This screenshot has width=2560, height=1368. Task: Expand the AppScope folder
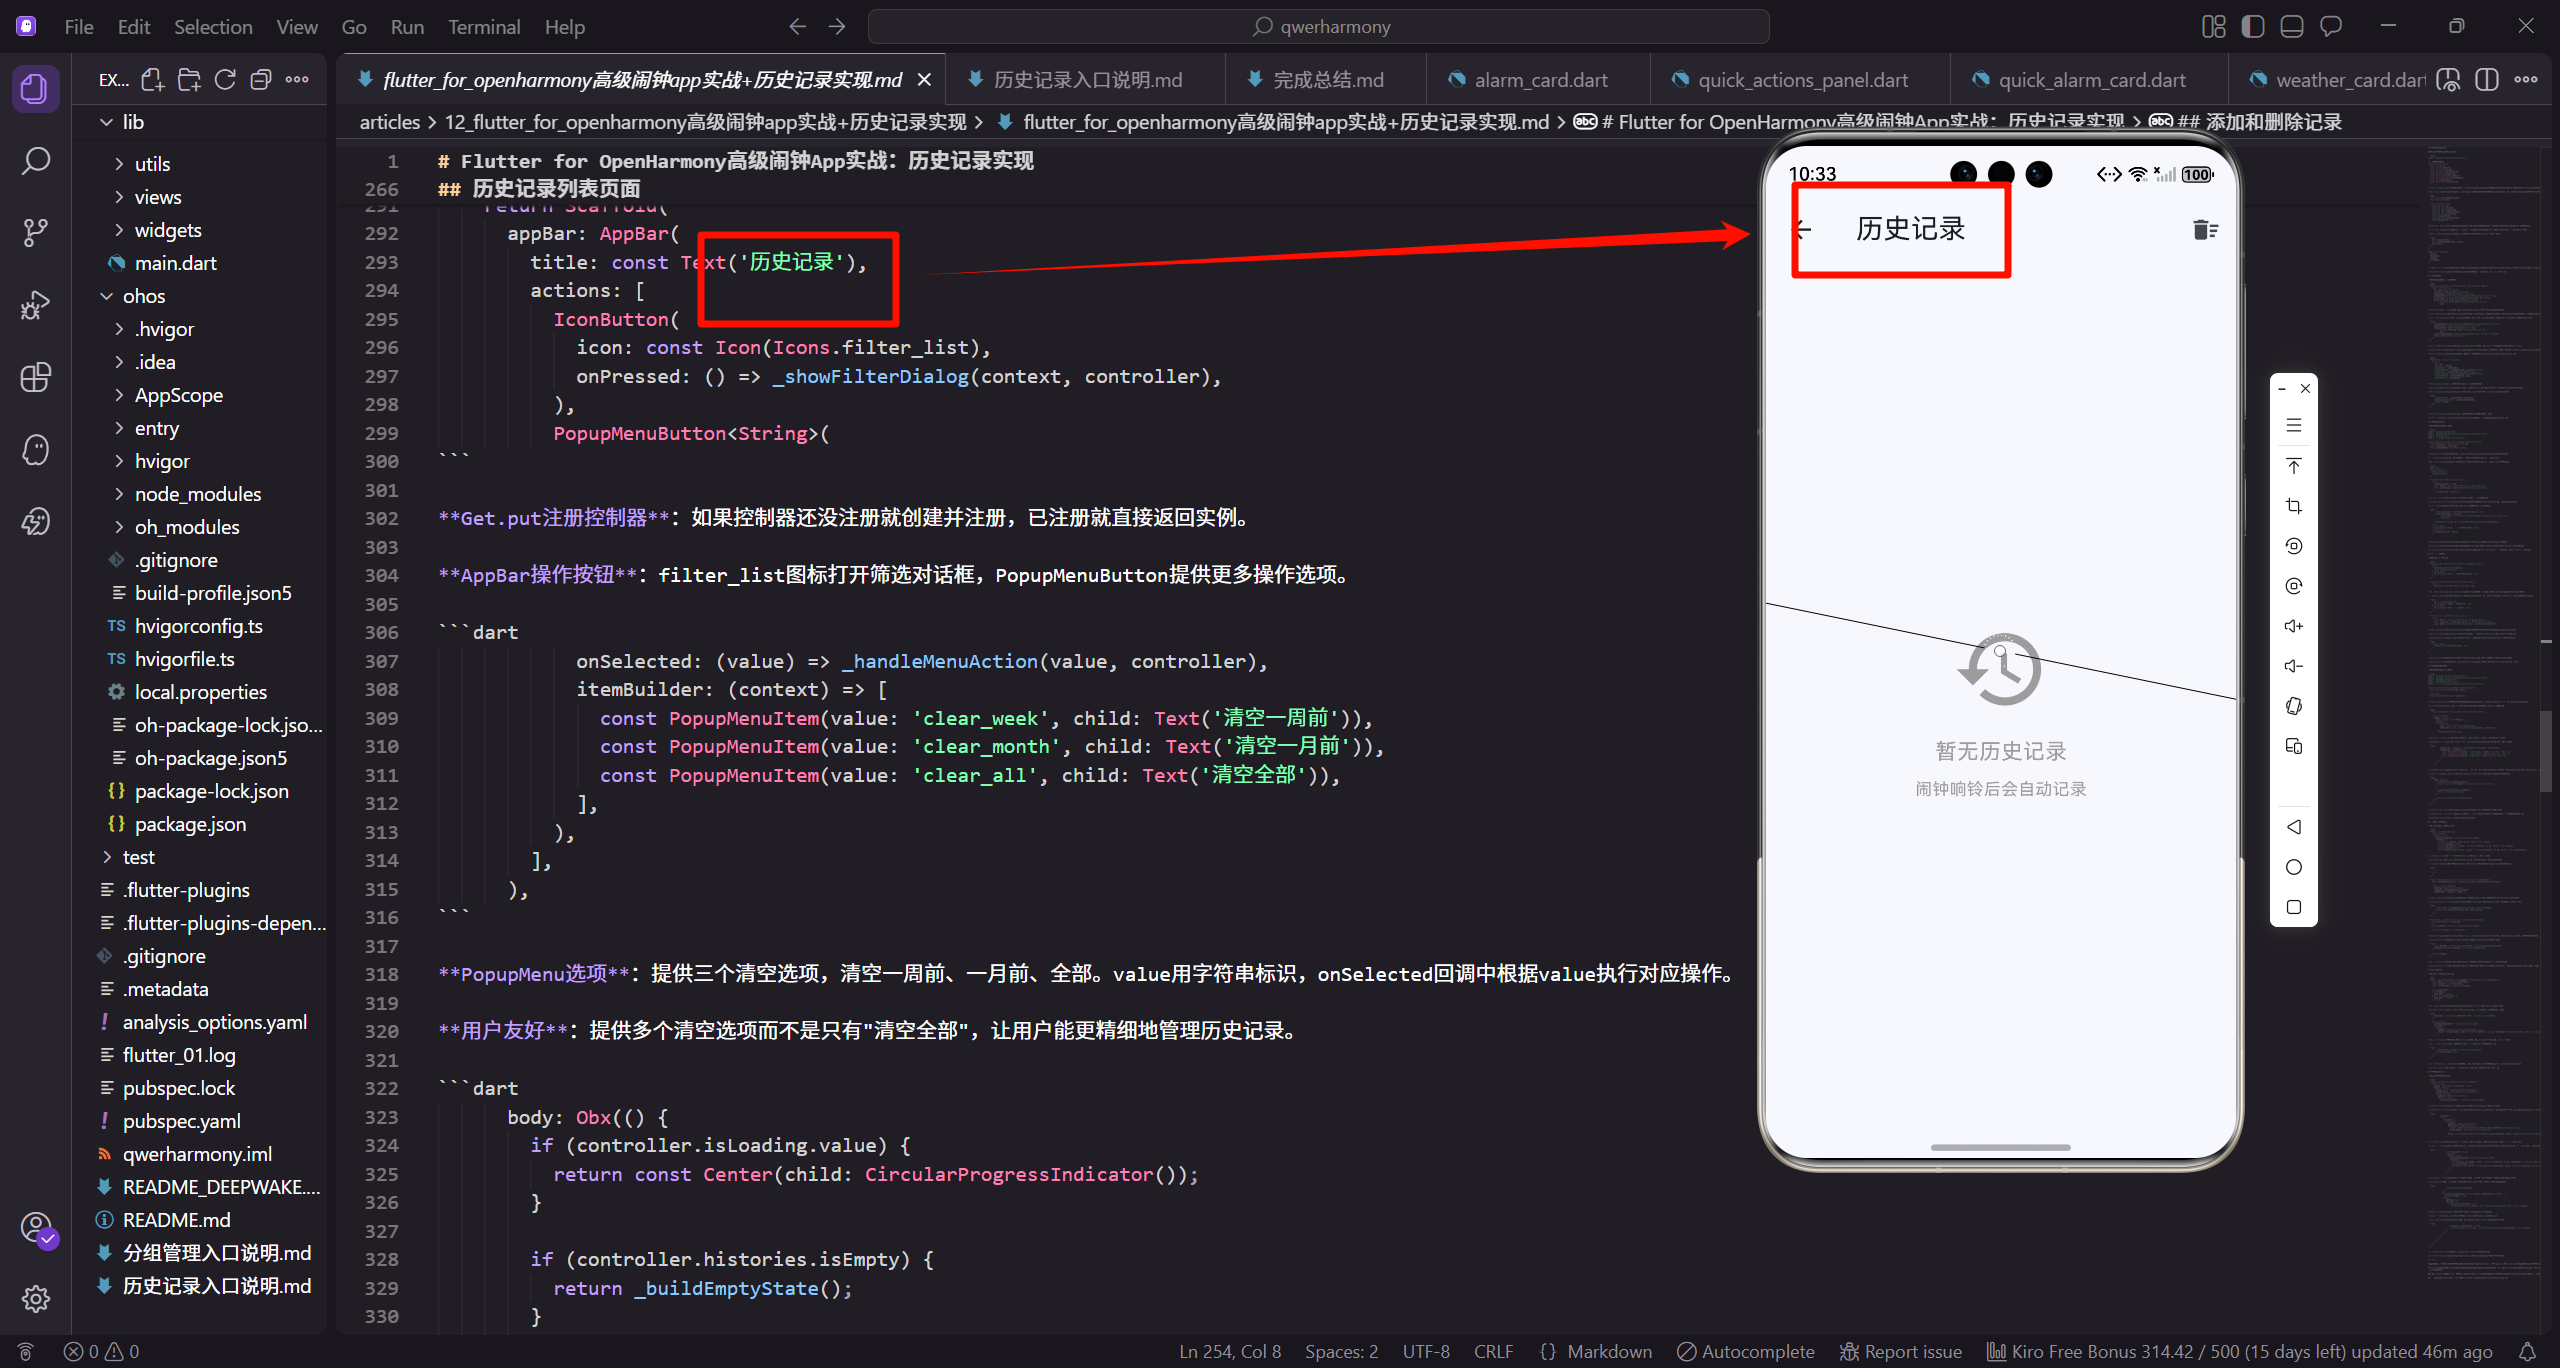tap(200, 395)
